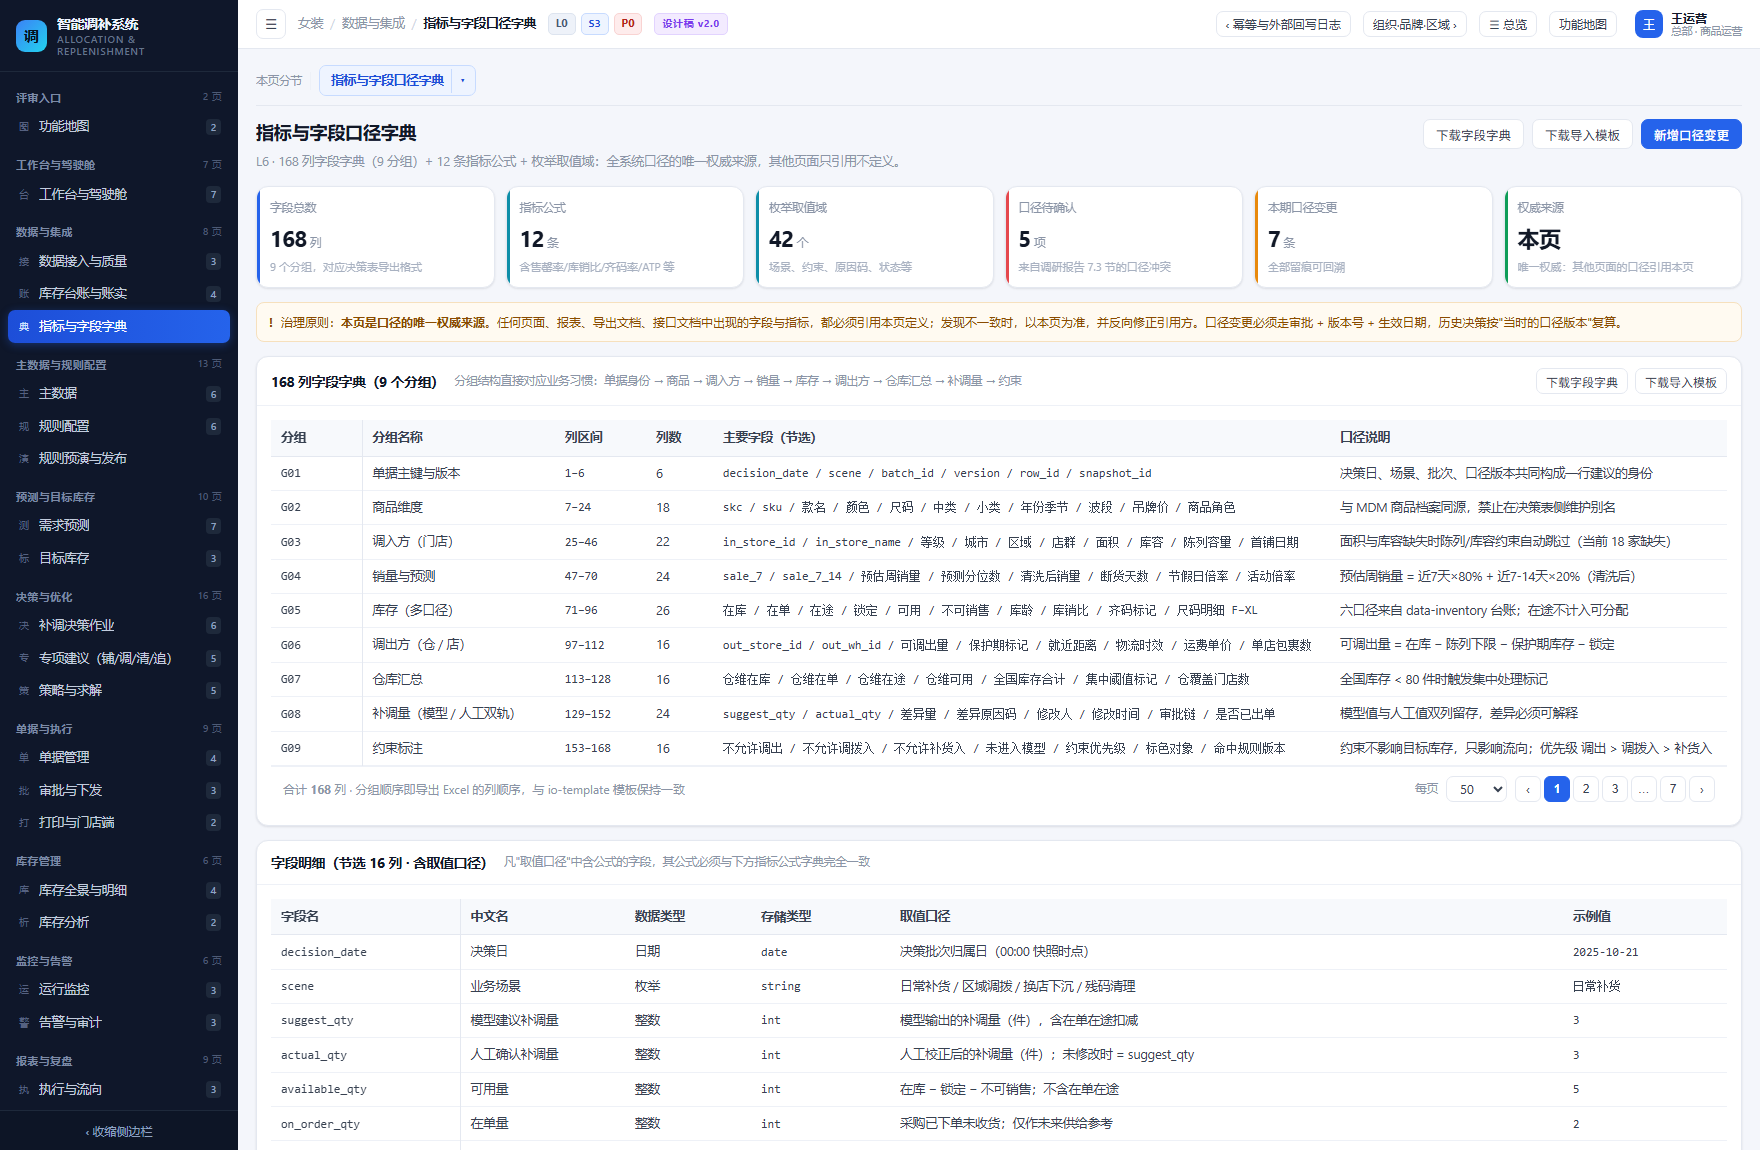
Task: Click G08 row cell 补调量 (模型 / 人工双轨)
Action: pos(443,713)
